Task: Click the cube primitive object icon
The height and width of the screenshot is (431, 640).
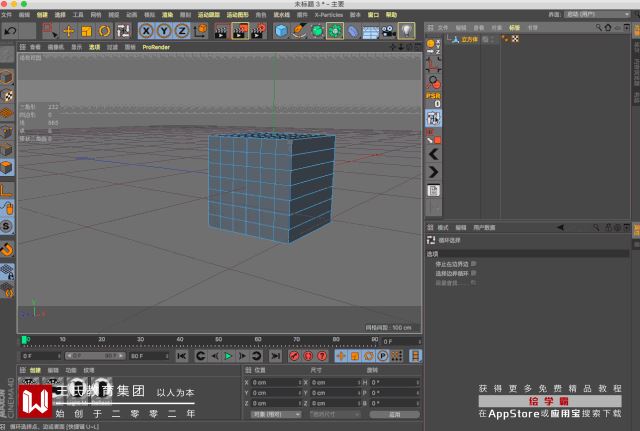Action: pyautogui.click(x=282, y=31)
